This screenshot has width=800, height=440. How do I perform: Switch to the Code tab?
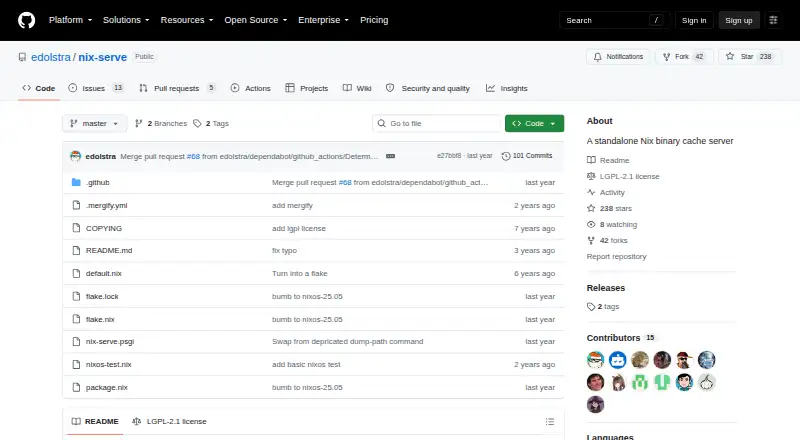pyautogui.click(x=39, y=88)
